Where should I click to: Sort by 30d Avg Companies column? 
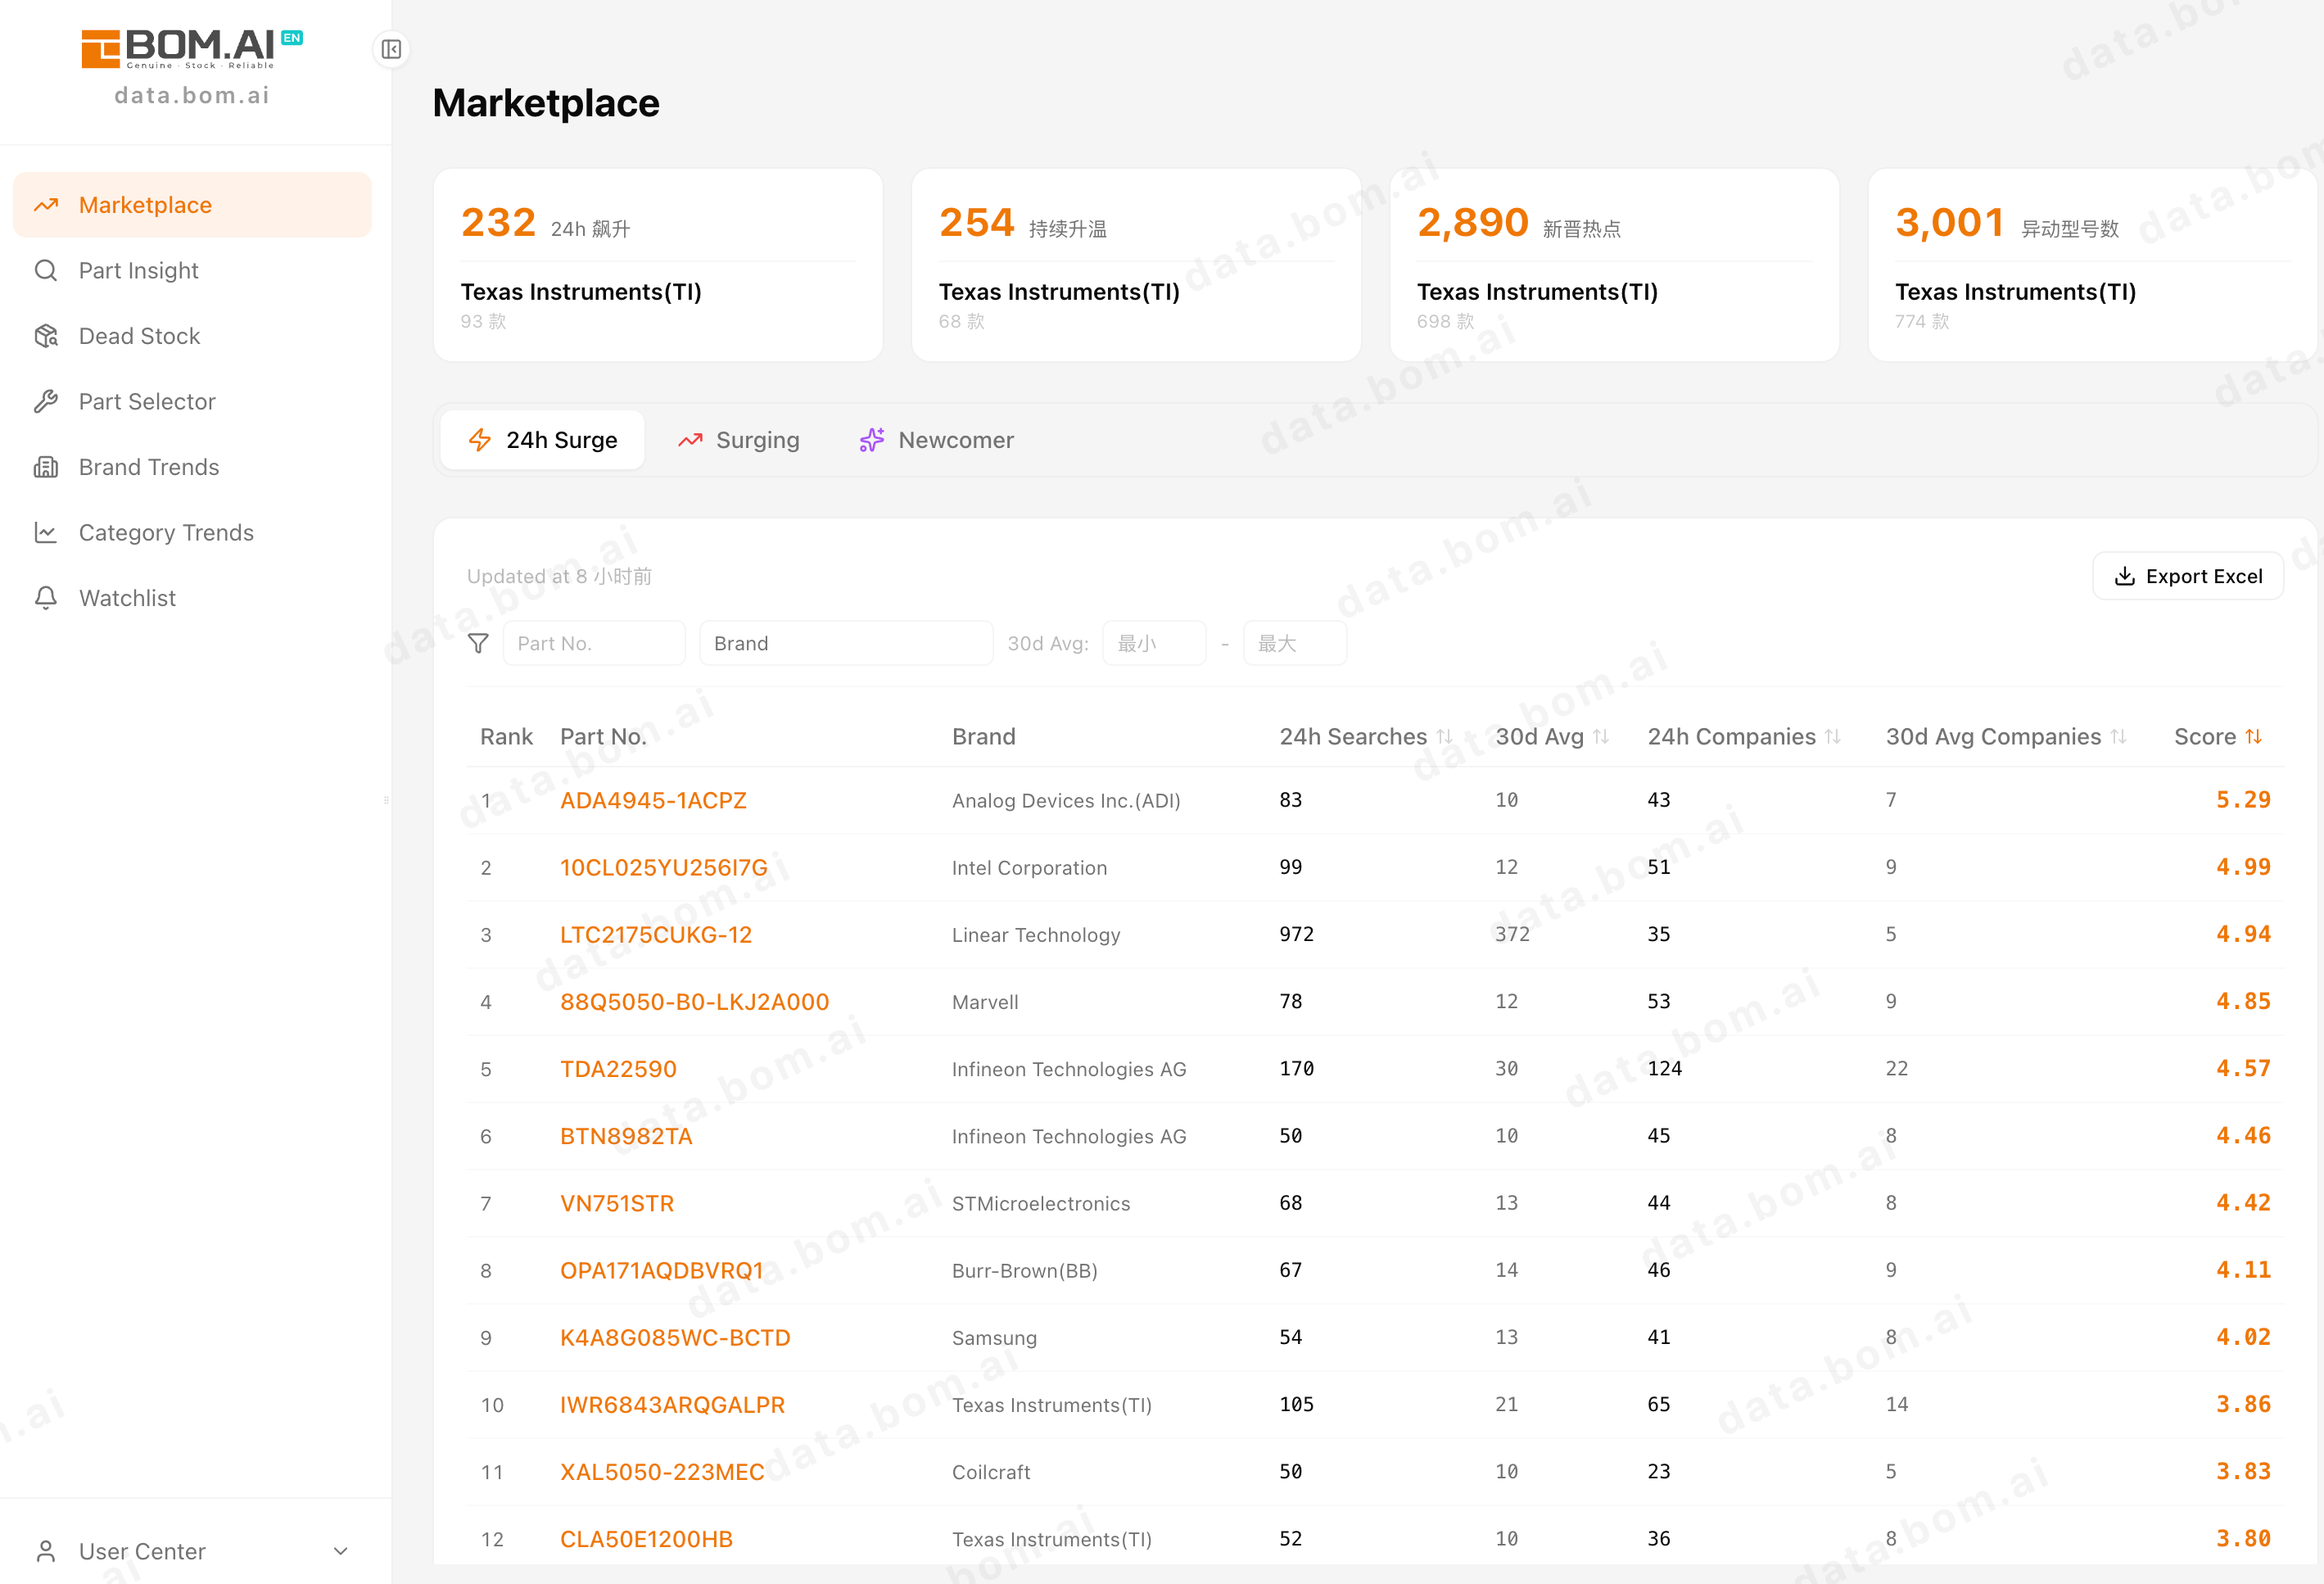(2006, 737)
